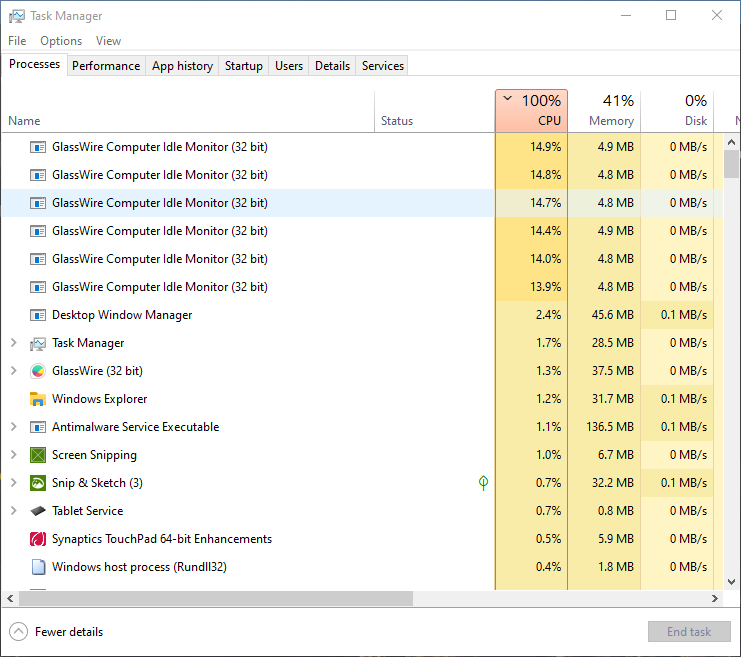Click the Screen Snipping green icon
This screenshot has height=657, width=741.
[38, 455]
